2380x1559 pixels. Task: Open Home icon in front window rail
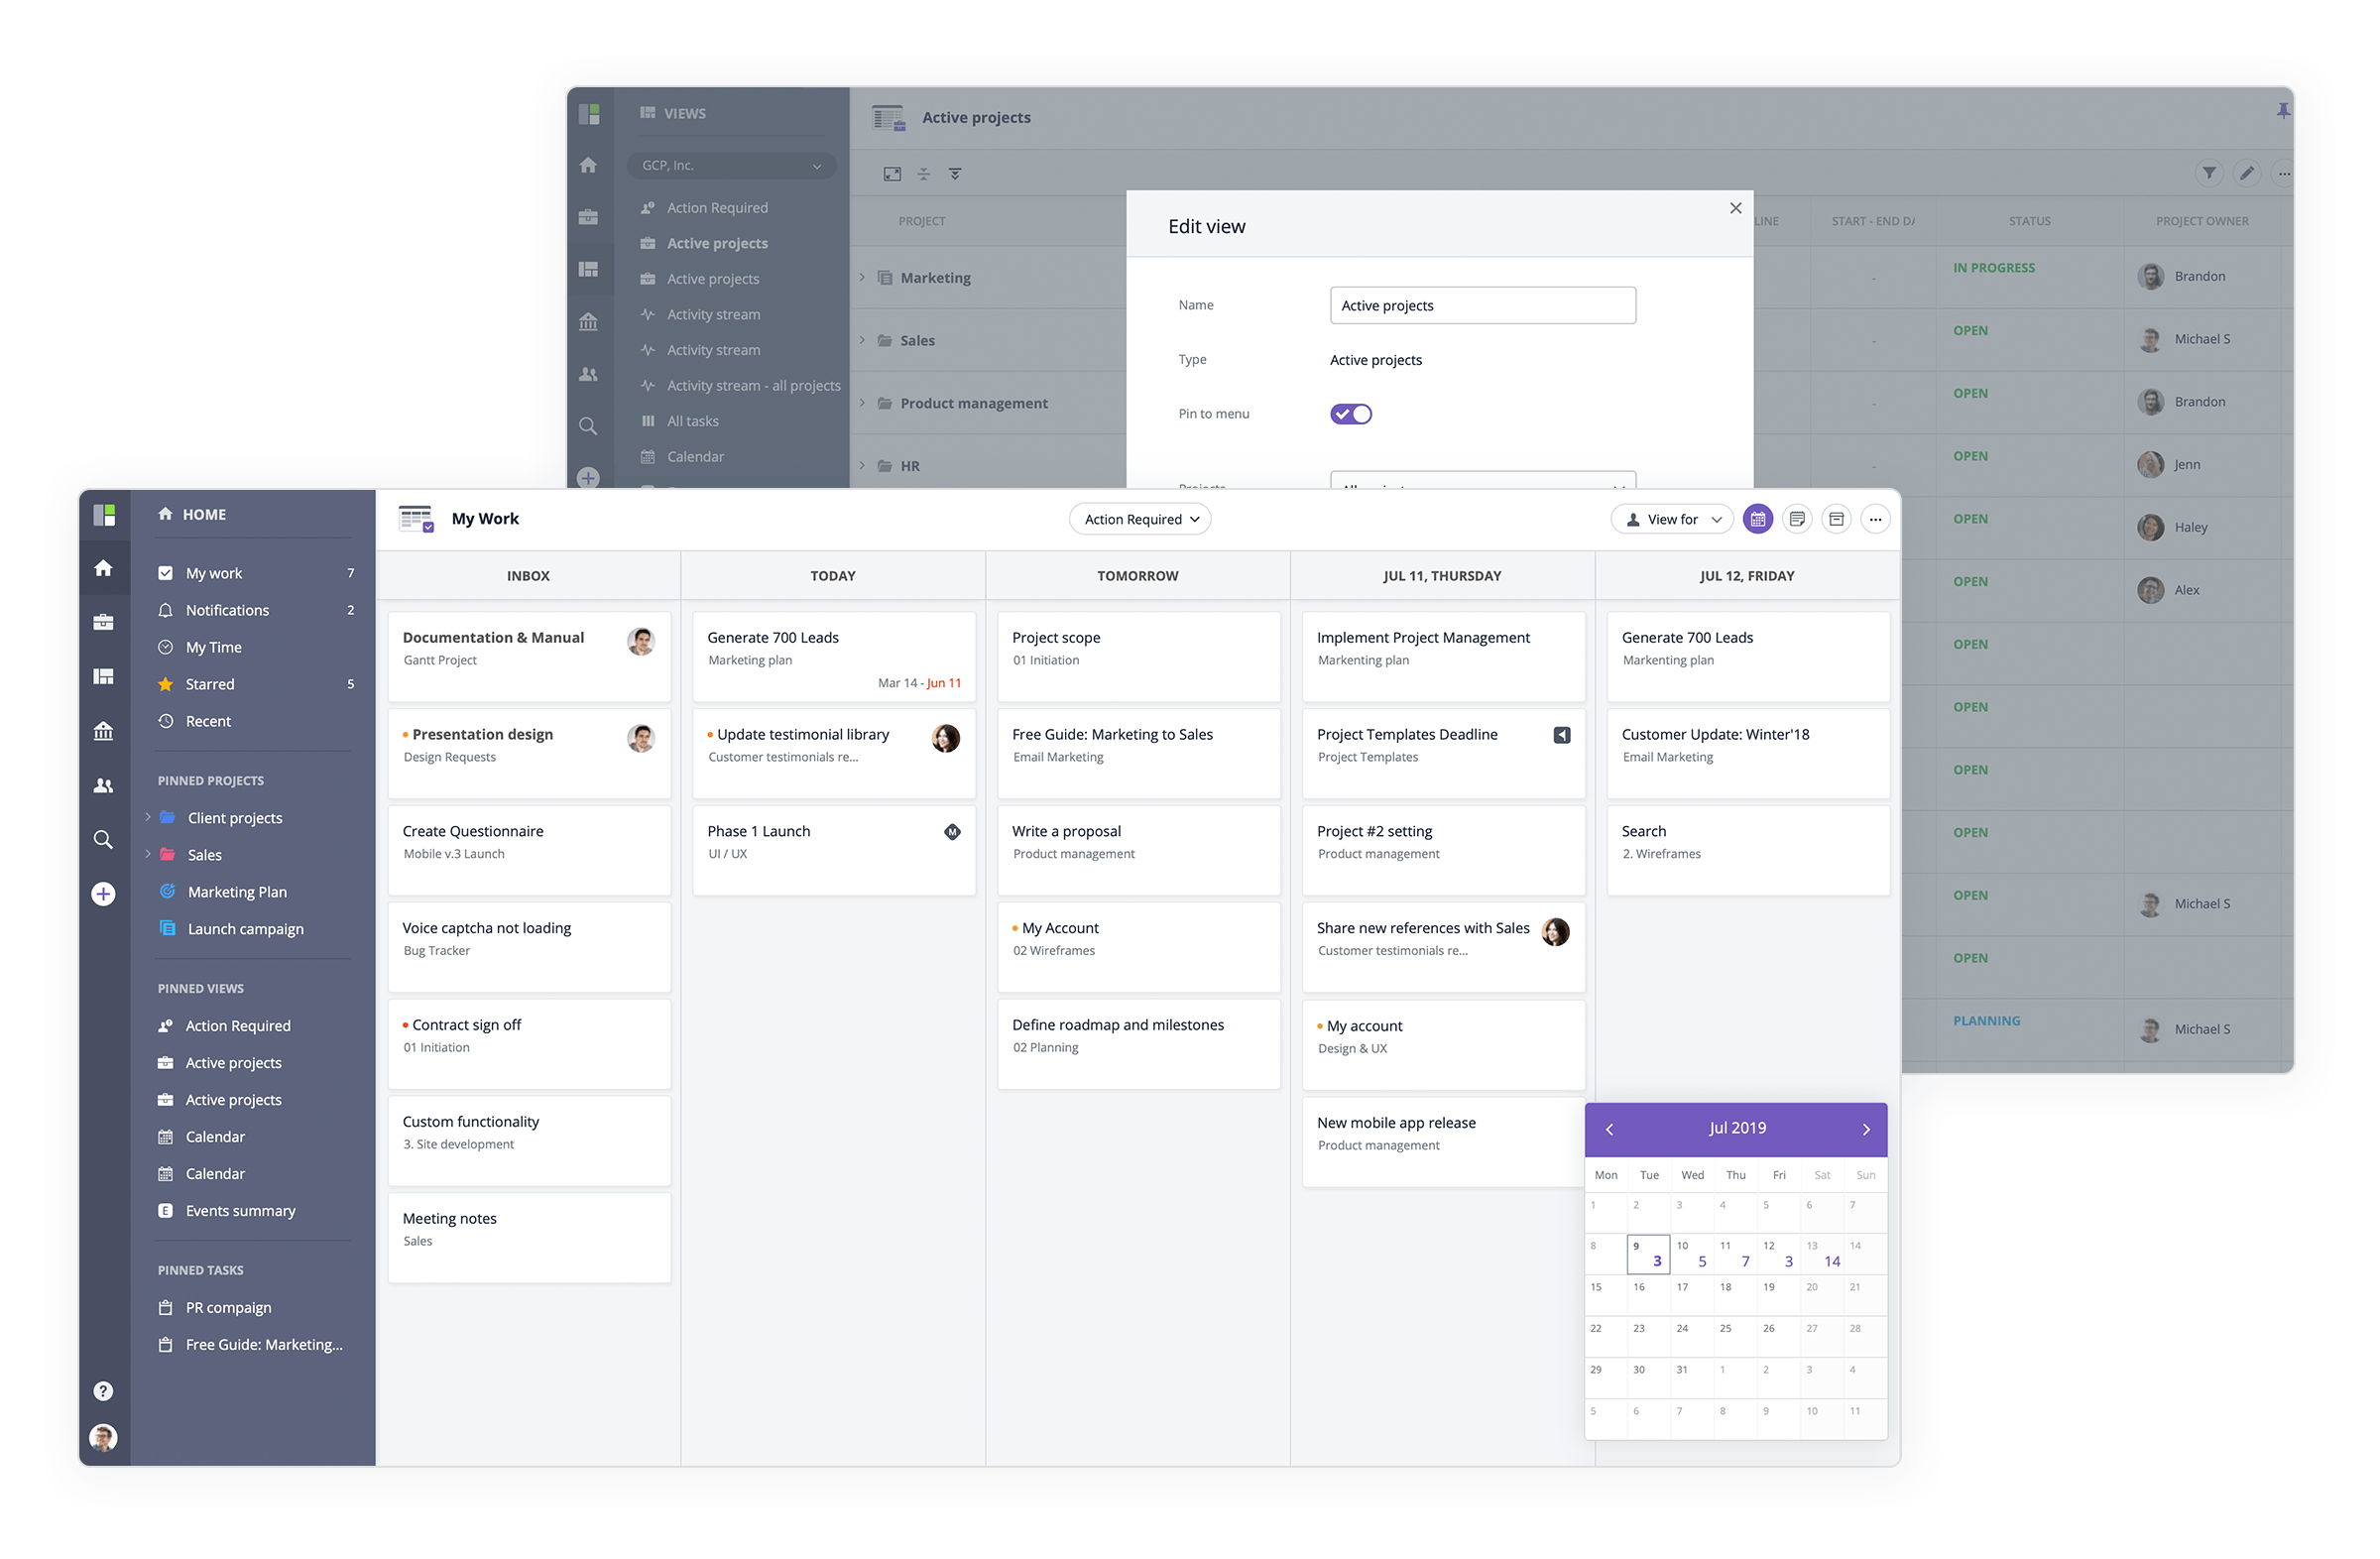(103, 568)
